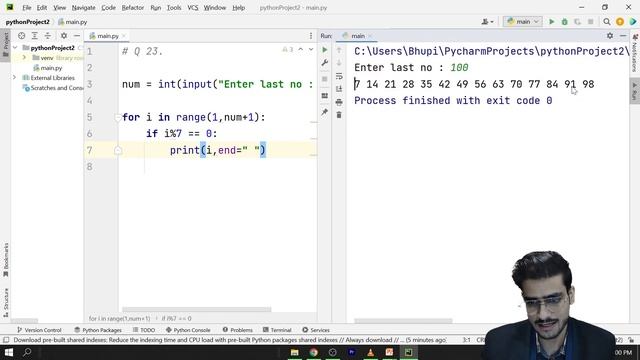
Task: Expand the venv folder
Action: point(24,58)
